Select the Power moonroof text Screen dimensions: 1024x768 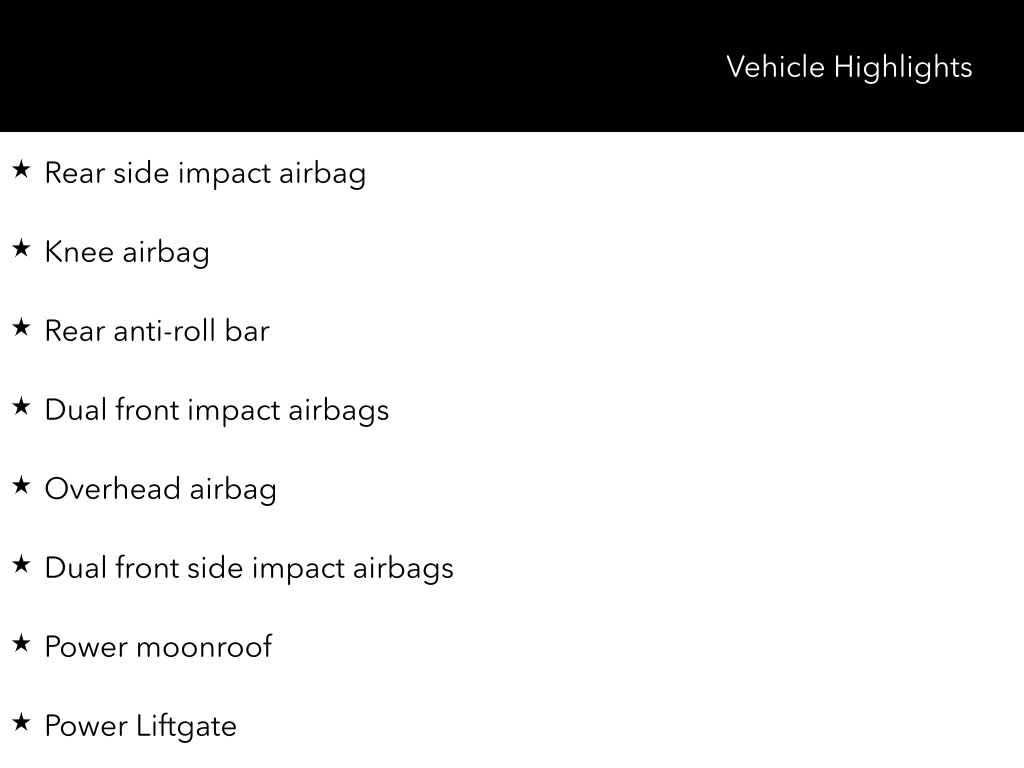coord(158,647)
